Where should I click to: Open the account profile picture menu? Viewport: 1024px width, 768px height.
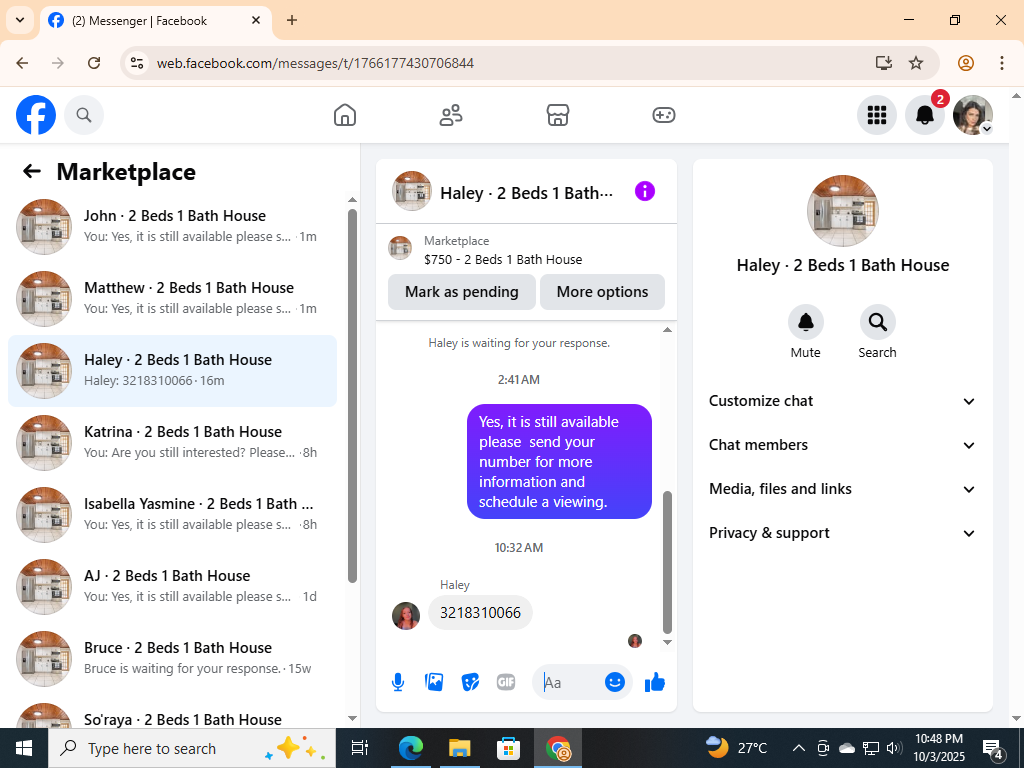pos(973,115)
